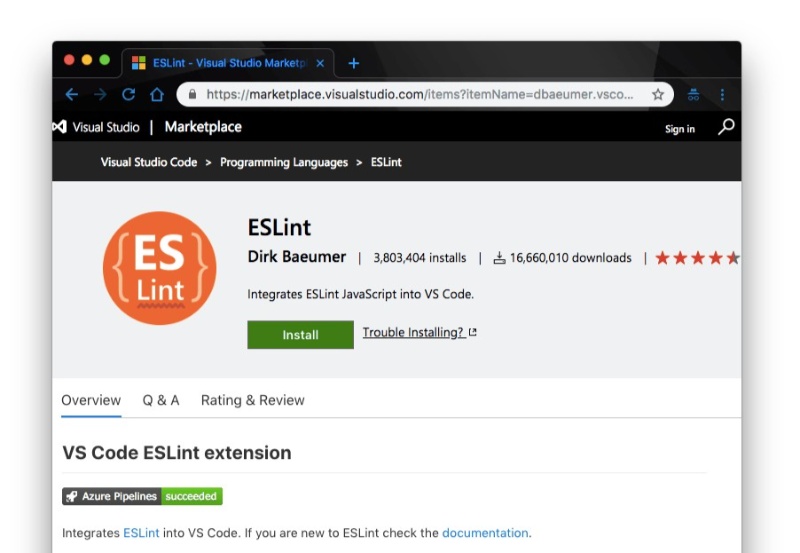Close the ESLint Marketplace tab
800x553 pixels.
pyautogui.click(x=320, y=63)
